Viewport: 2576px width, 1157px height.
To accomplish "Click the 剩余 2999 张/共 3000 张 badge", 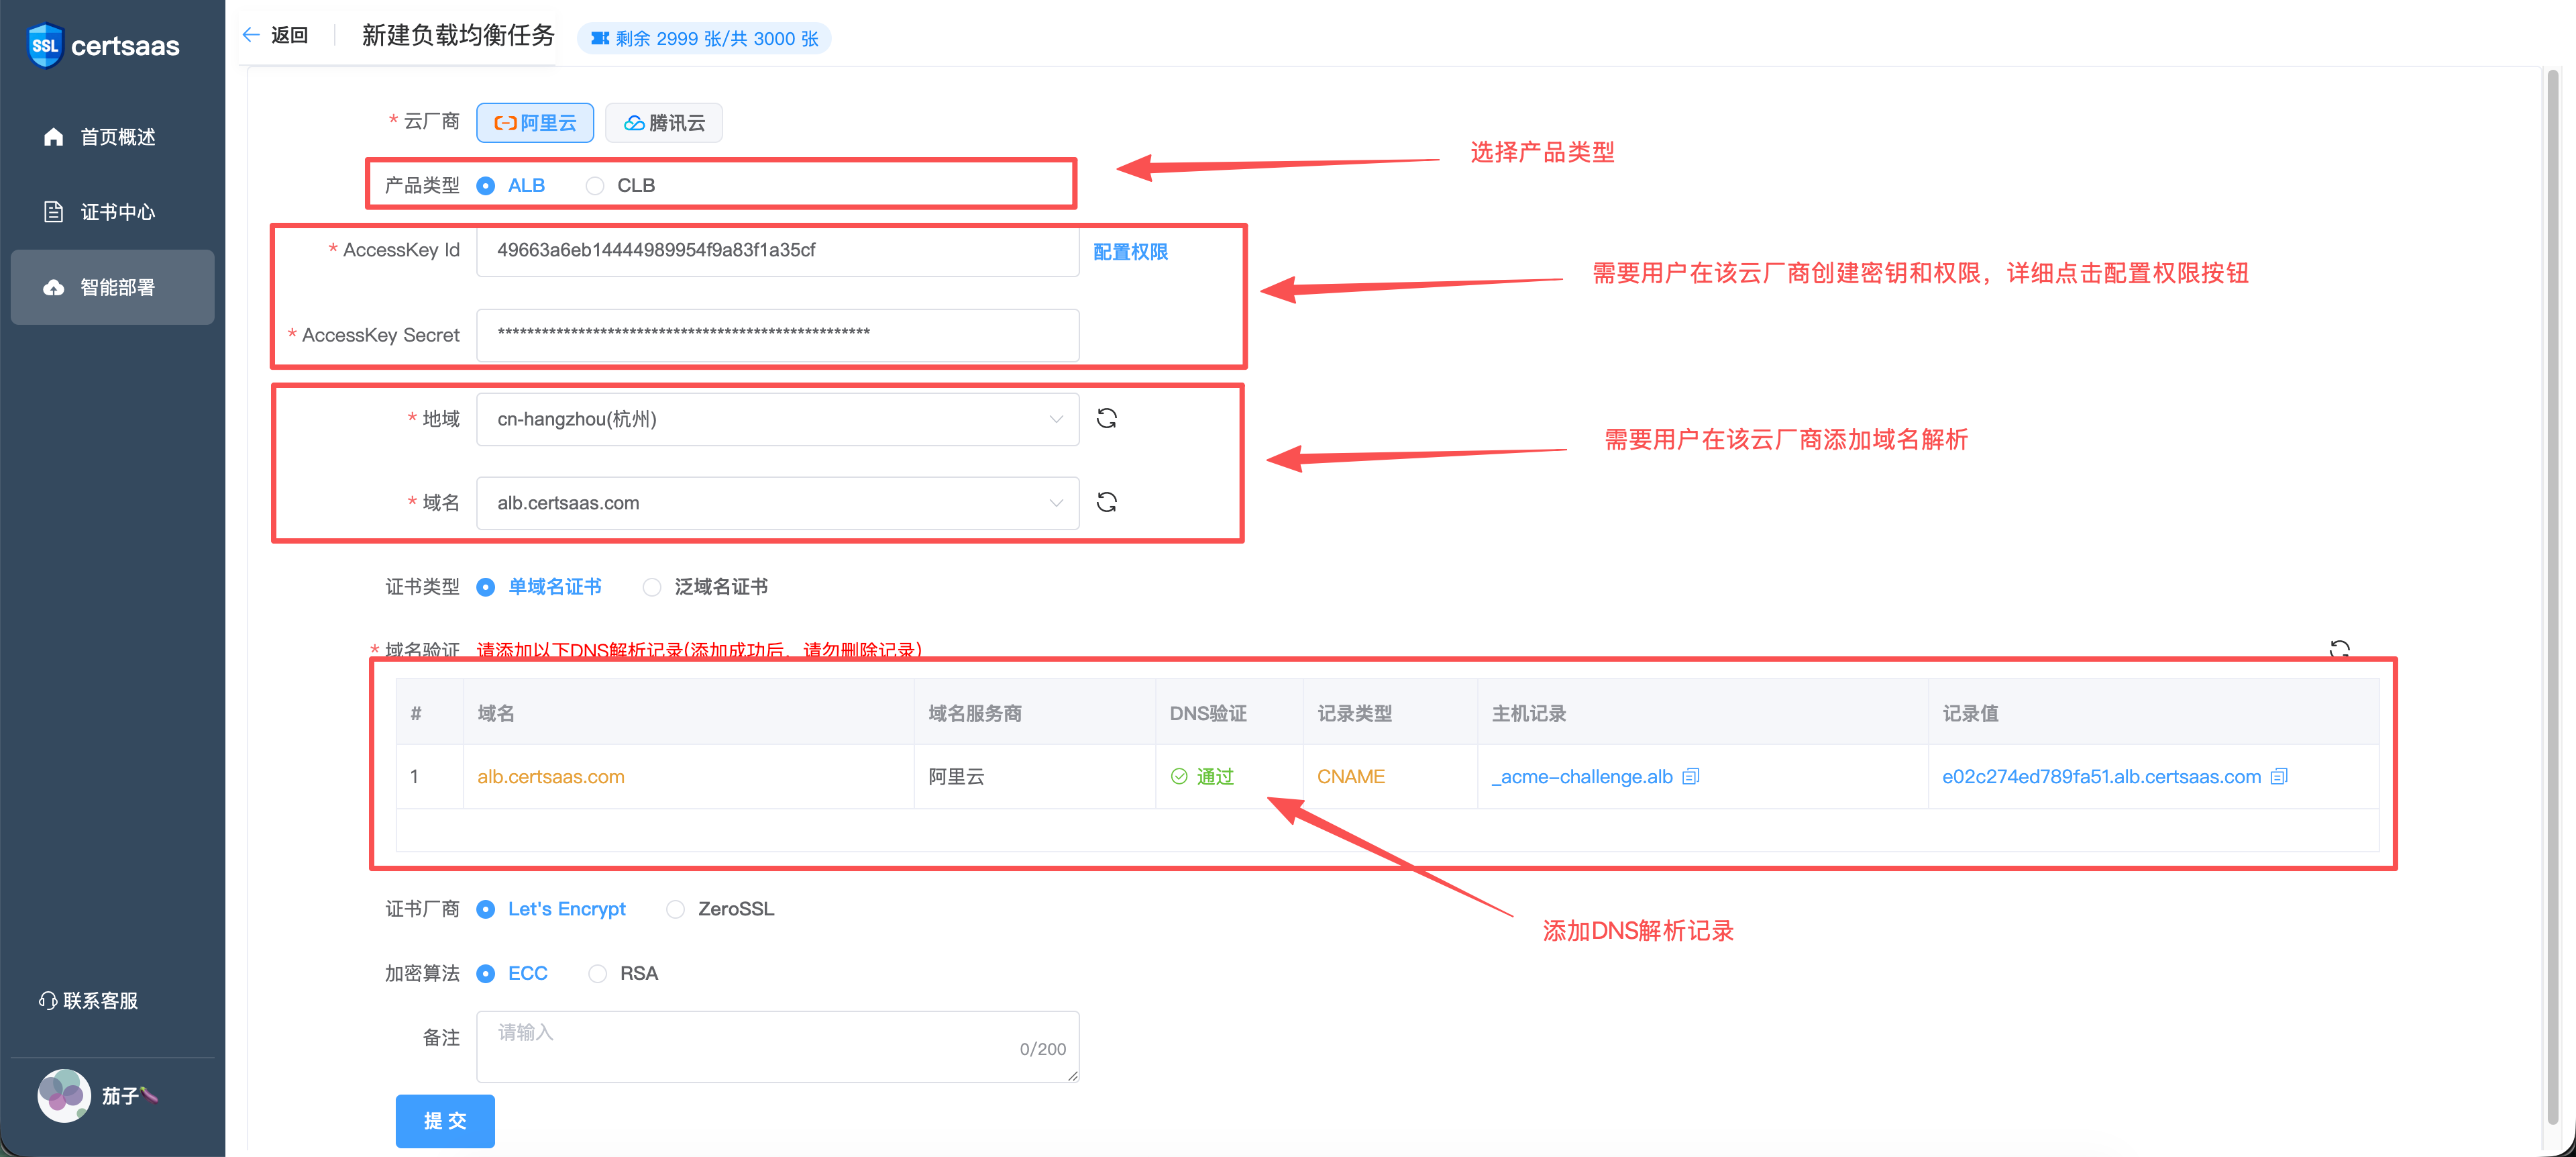I will (704, 39).
